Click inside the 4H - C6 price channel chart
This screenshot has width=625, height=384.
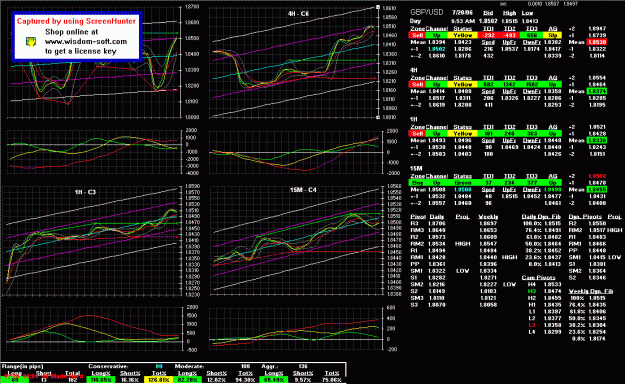click(x=294, y=63)
